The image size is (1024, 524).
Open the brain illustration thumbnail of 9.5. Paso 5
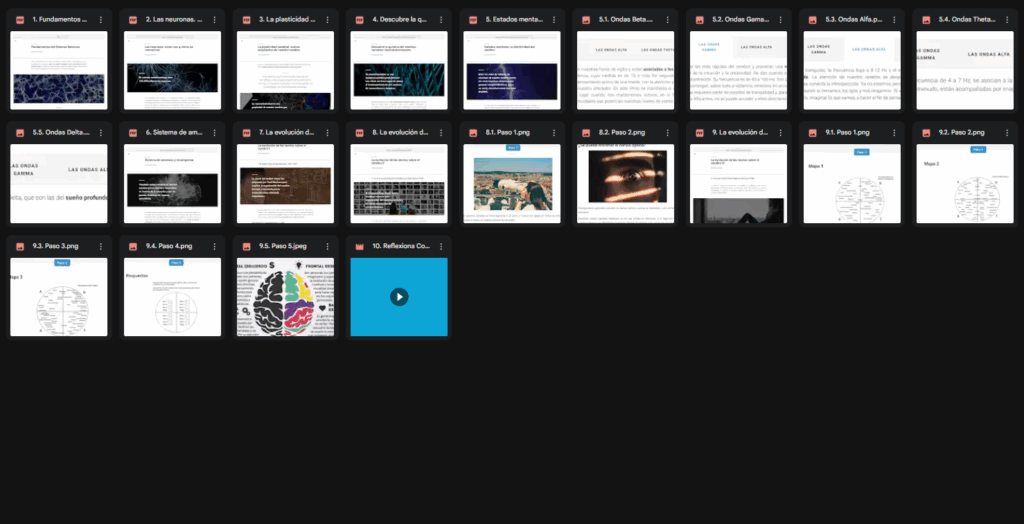pos(286,297)
